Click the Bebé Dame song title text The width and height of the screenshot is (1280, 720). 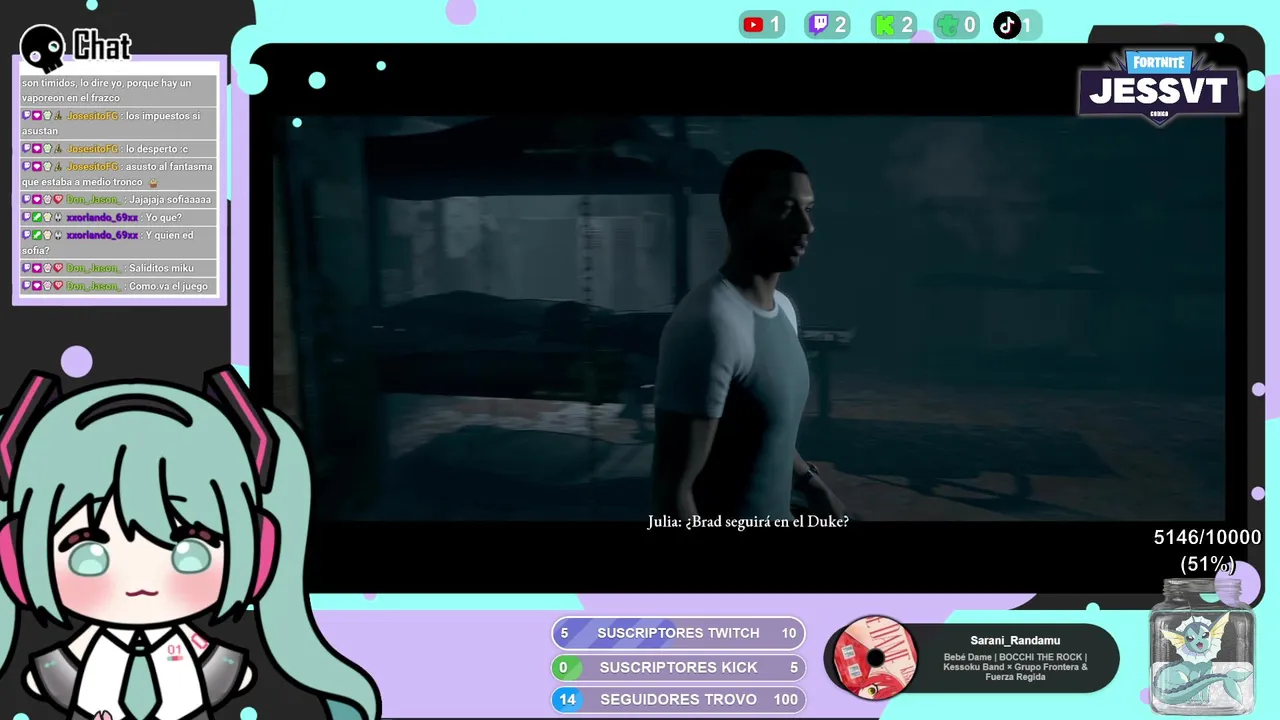[1015, 667]
